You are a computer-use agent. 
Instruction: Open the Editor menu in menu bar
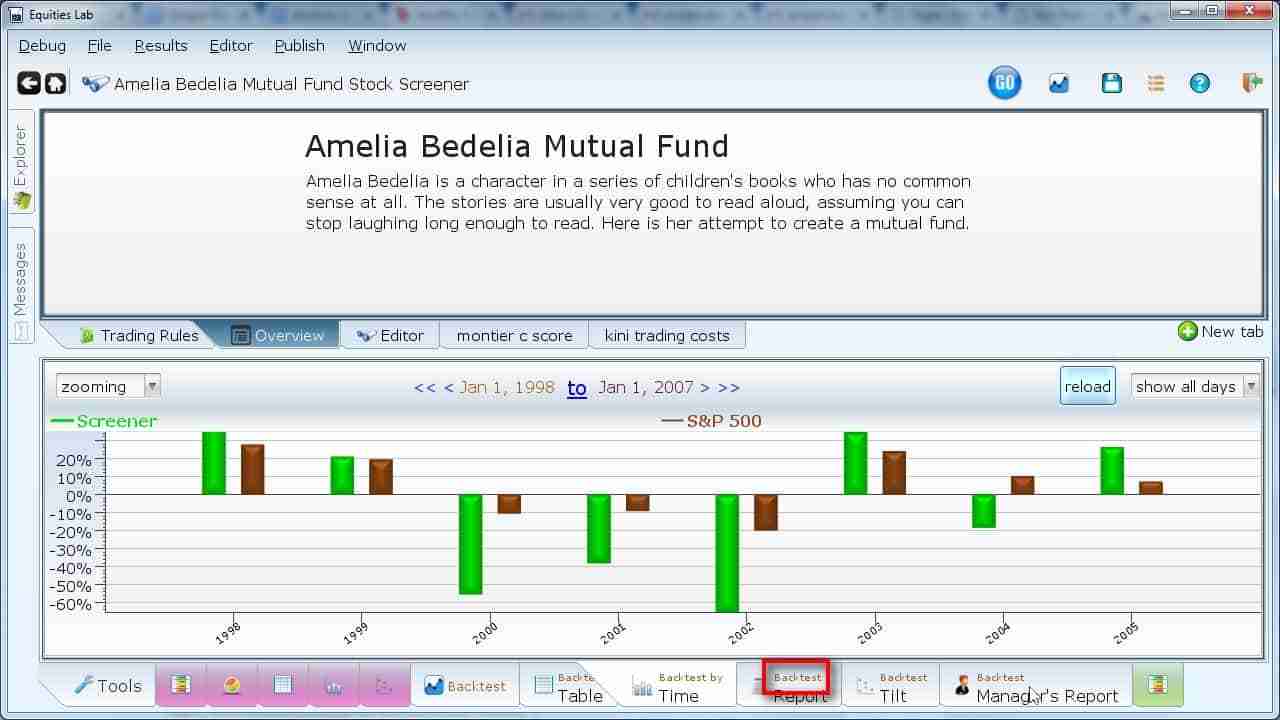coord(231,46)
